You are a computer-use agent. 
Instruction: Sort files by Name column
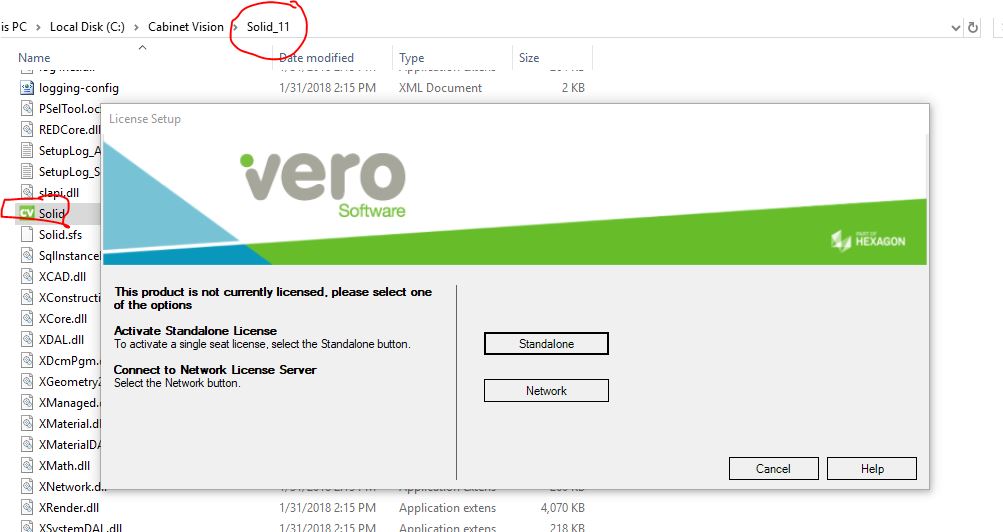(34, 58)
